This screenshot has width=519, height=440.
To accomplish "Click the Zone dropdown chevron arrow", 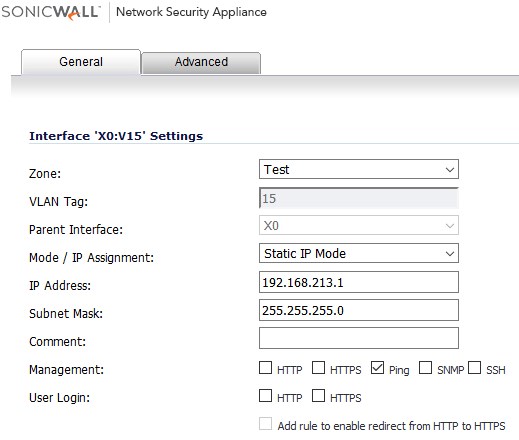I will tap(450, 170).
